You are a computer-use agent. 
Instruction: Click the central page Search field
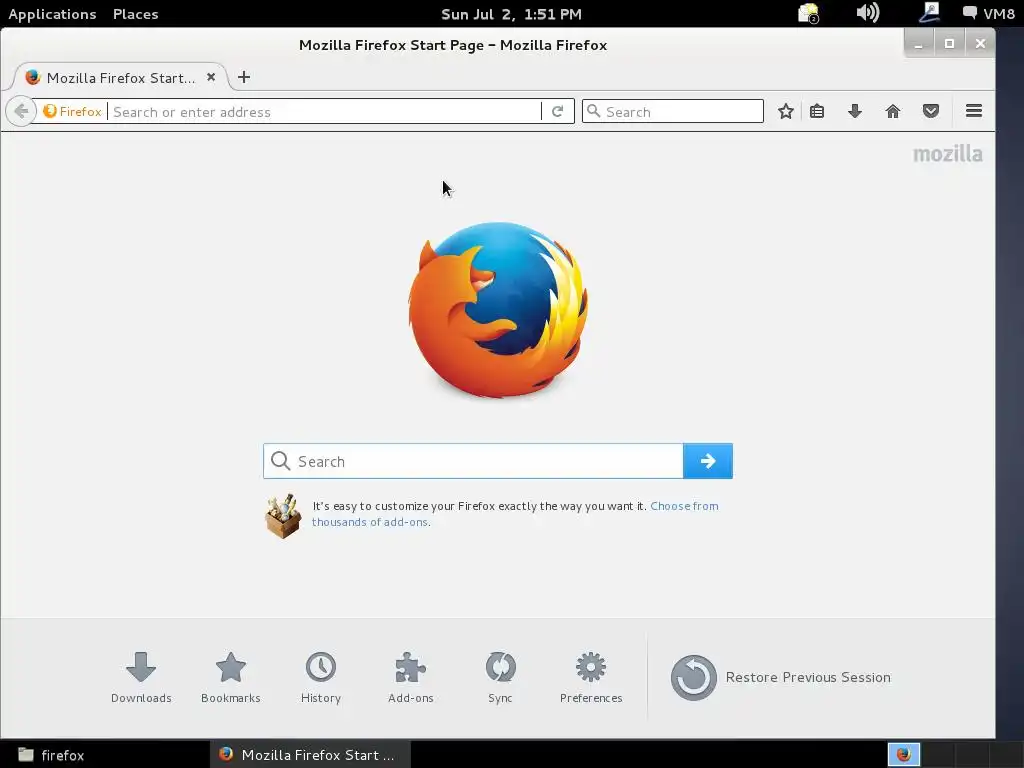[x=473, y=461]
